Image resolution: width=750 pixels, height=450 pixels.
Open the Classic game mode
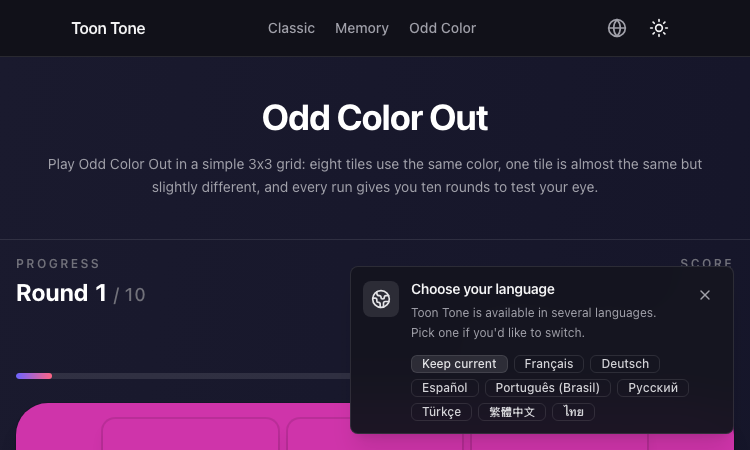(291, 28)
